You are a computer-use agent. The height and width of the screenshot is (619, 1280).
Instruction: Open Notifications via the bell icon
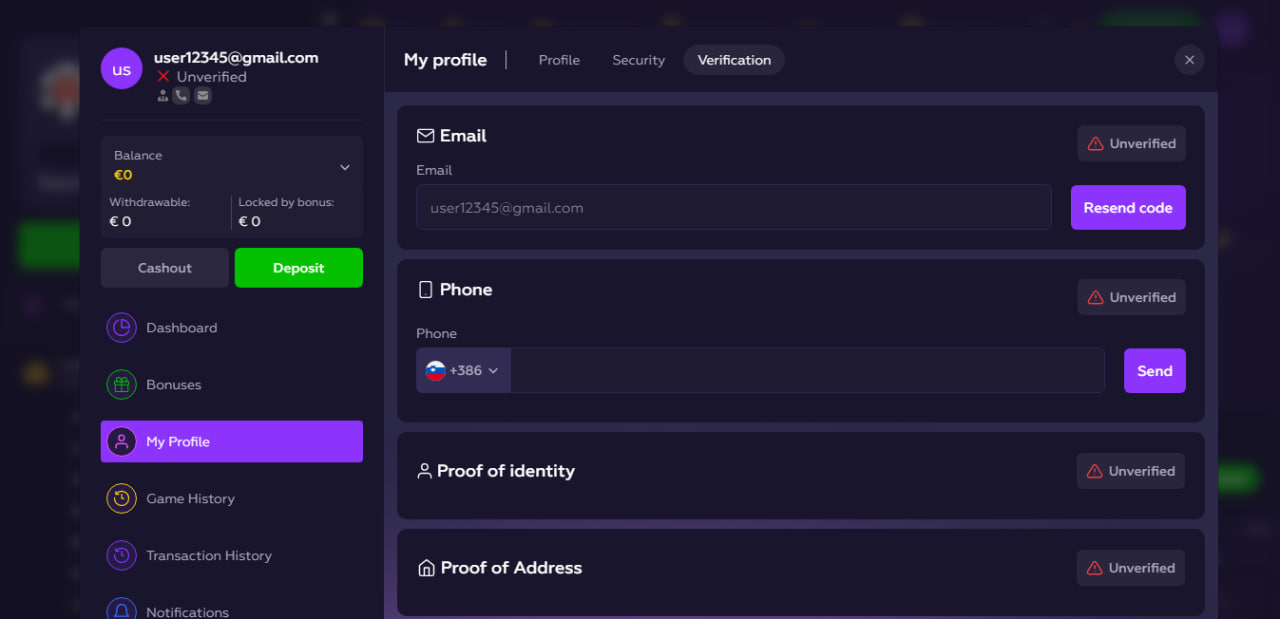[x=121, y=610]
